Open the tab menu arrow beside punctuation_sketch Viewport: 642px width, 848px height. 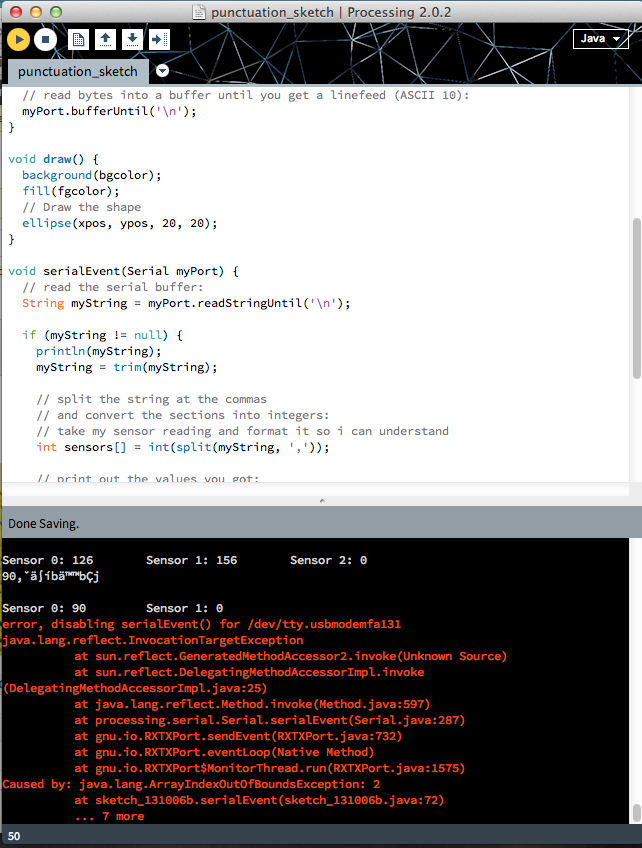163,71
